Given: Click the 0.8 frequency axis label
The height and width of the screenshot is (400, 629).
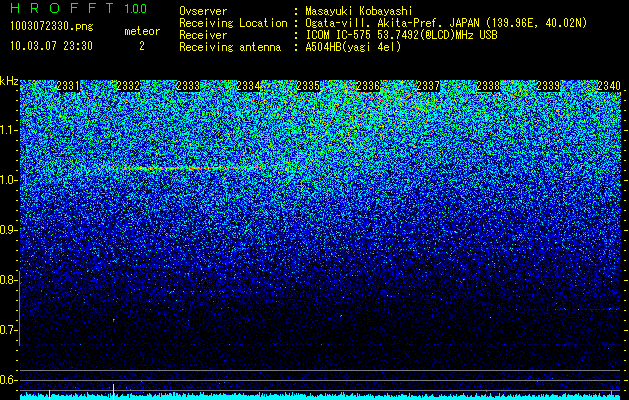Looking at the screenshot, I should (8, 280).
